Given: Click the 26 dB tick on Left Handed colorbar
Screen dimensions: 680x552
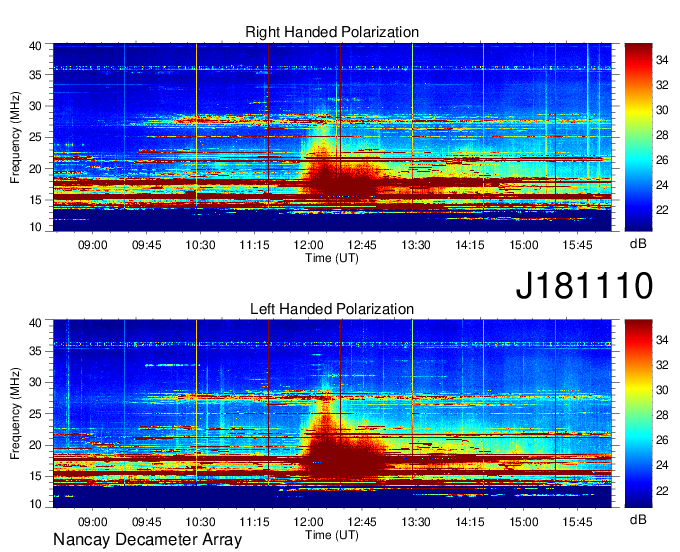Looking at the screenshot, I should 662,441.
